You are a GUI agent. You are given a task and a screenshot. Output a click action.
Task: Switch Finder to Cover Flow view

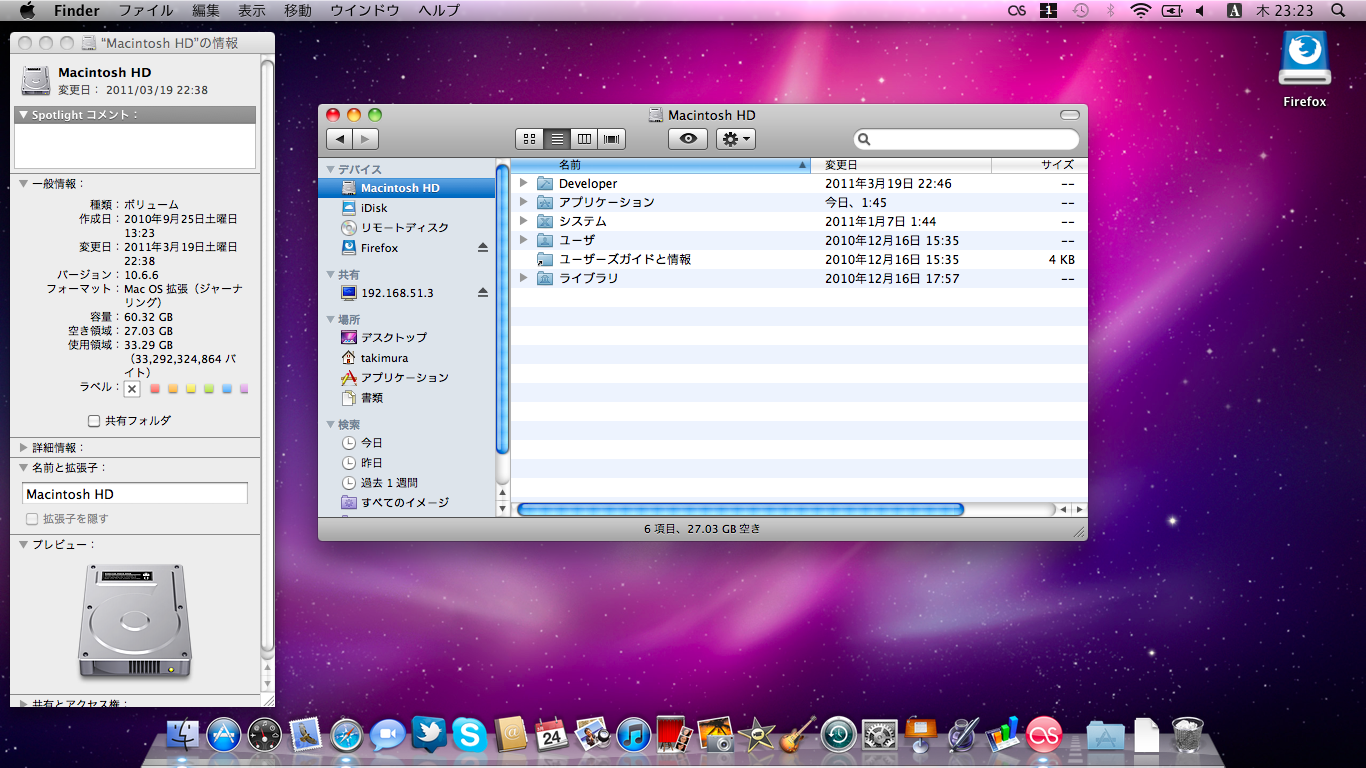[612, 139]
